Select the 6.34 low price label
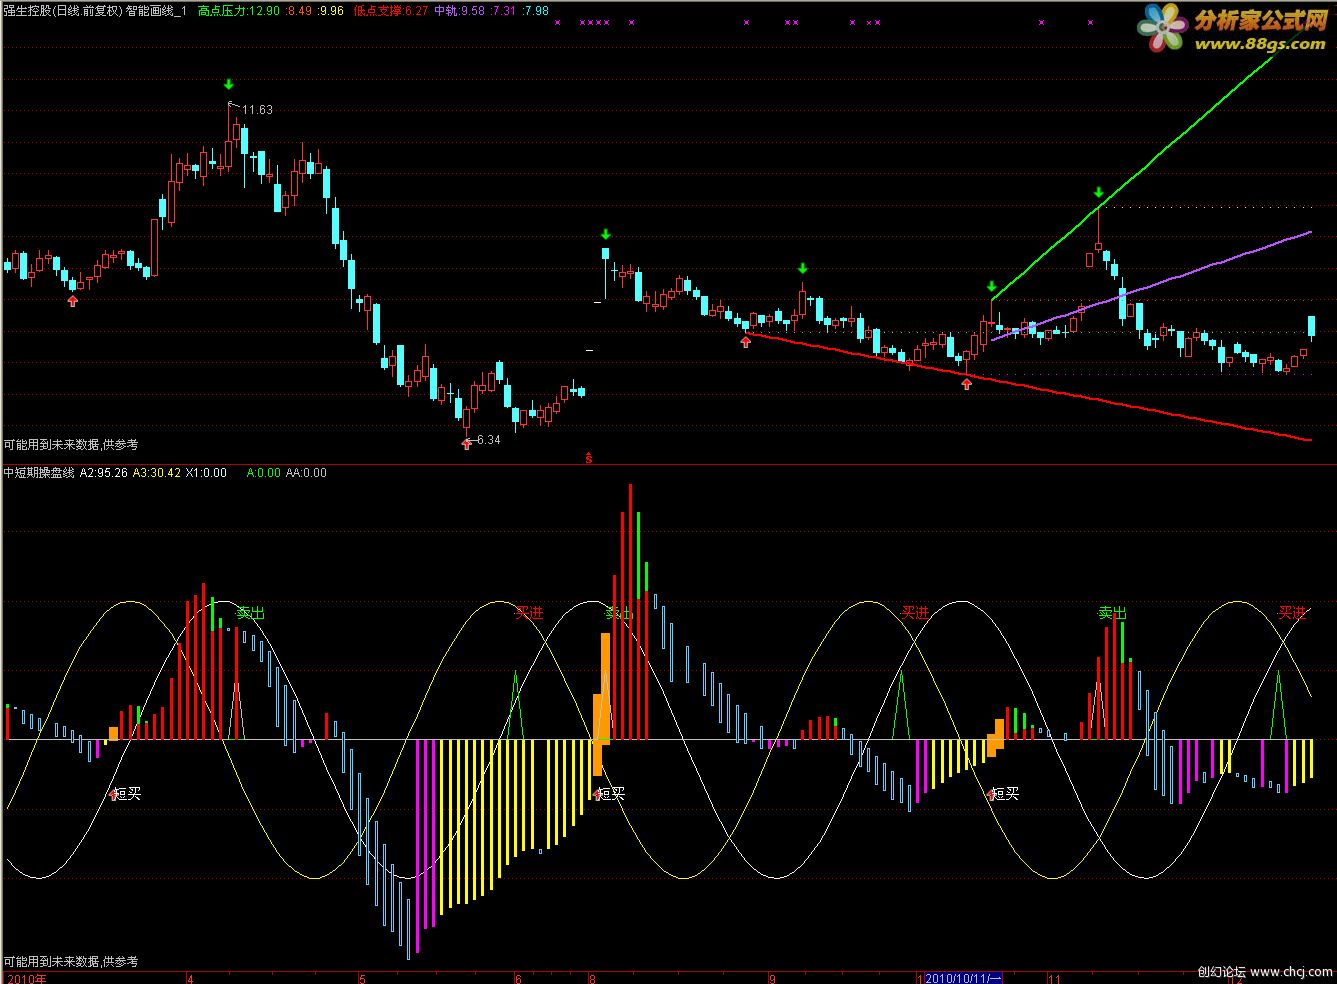The width and height of the screenshot is (1337, 984). pyautogui.click(x=488, y=440)
